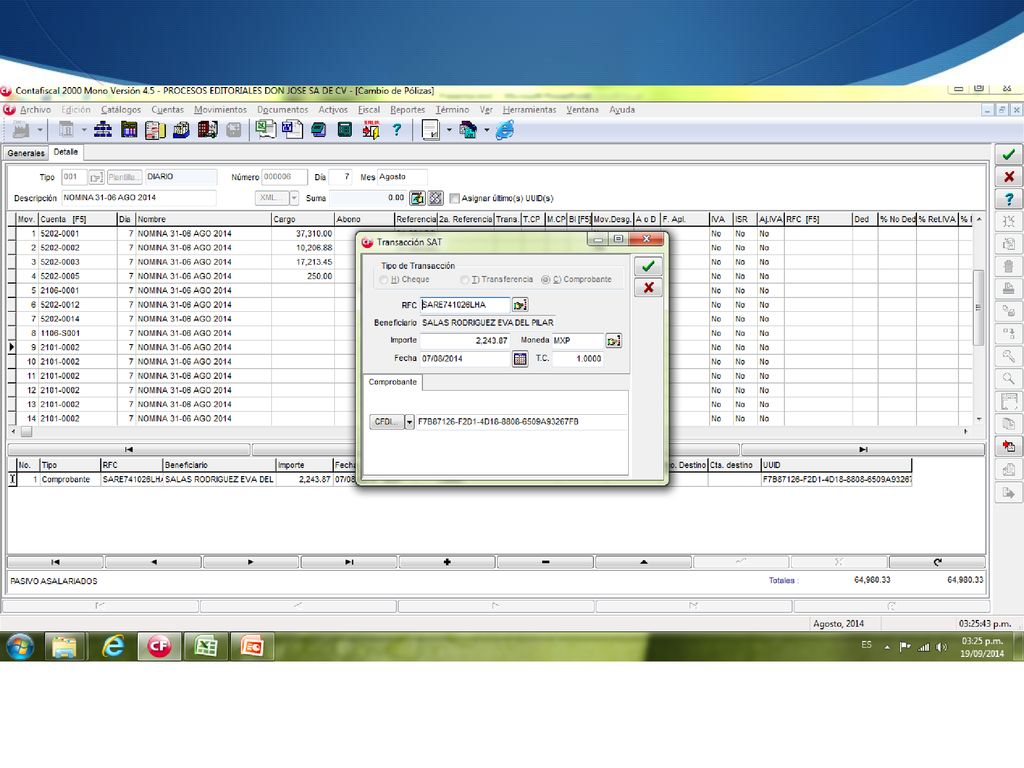Open the Word export toolbar icon
Viewport: 1024px width, 768px height.
292,129
